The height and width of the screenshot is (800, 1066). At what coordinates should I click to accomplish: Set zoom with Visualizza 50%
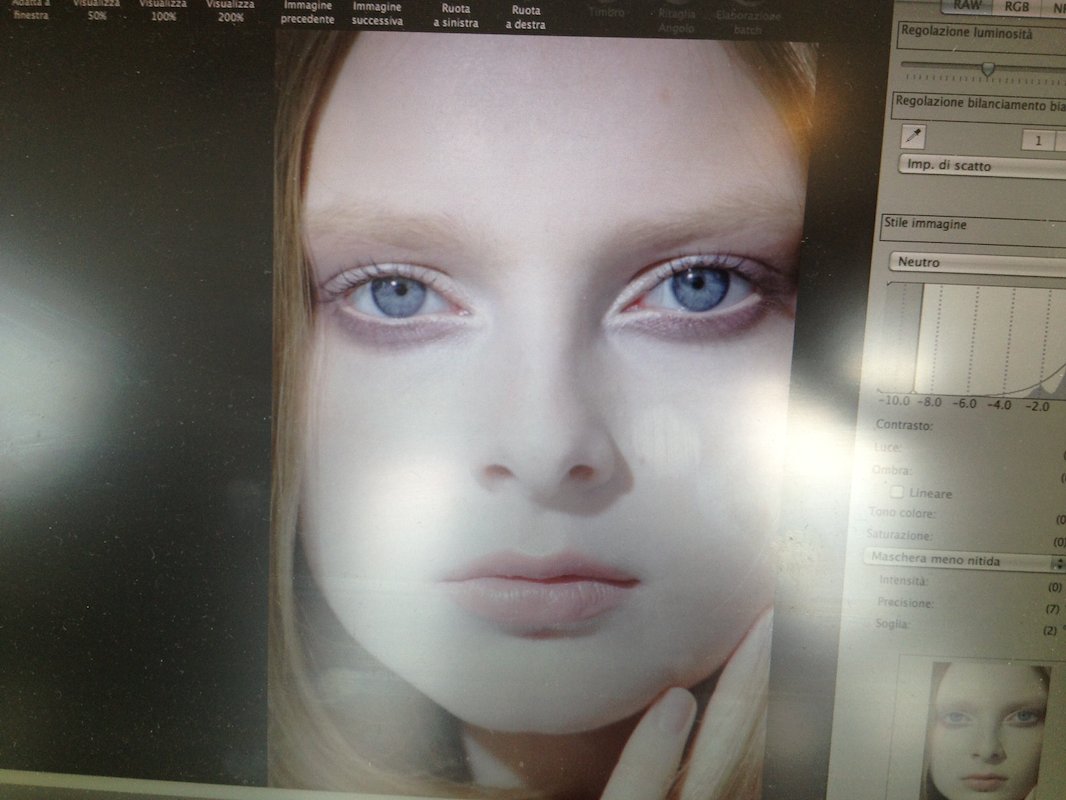pos(97,9)
